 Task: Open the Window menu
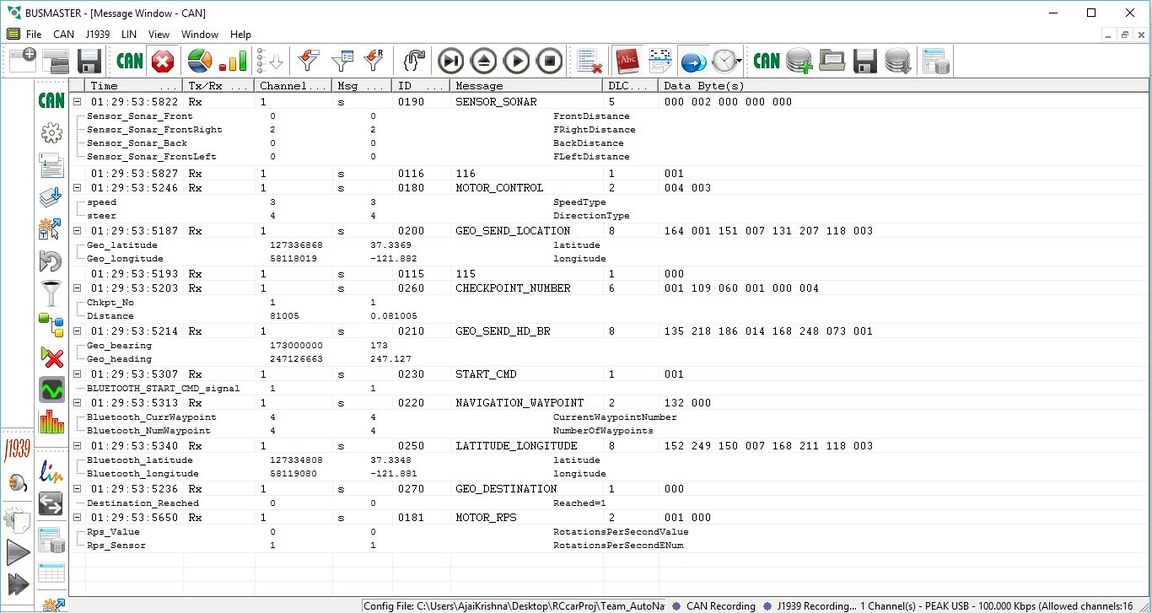point(200,34)
